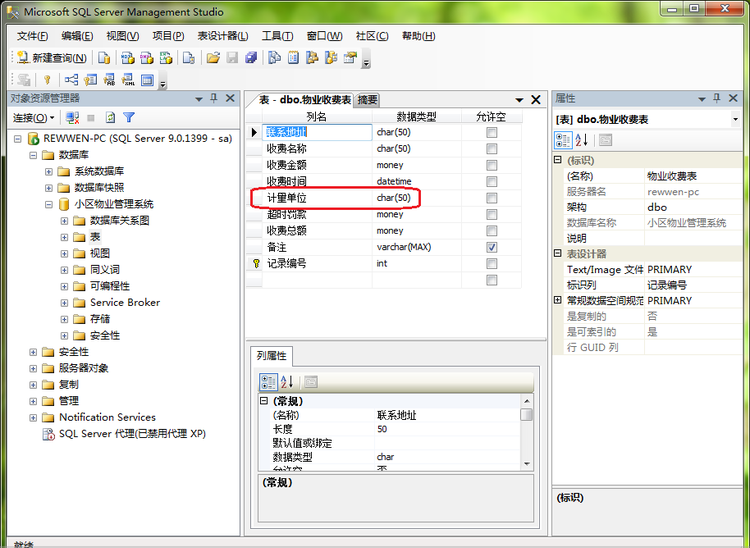Click Categorized view icon in 属性 panel
The width and height of the screenshot is (750, 548).
(x=563, y=141)
